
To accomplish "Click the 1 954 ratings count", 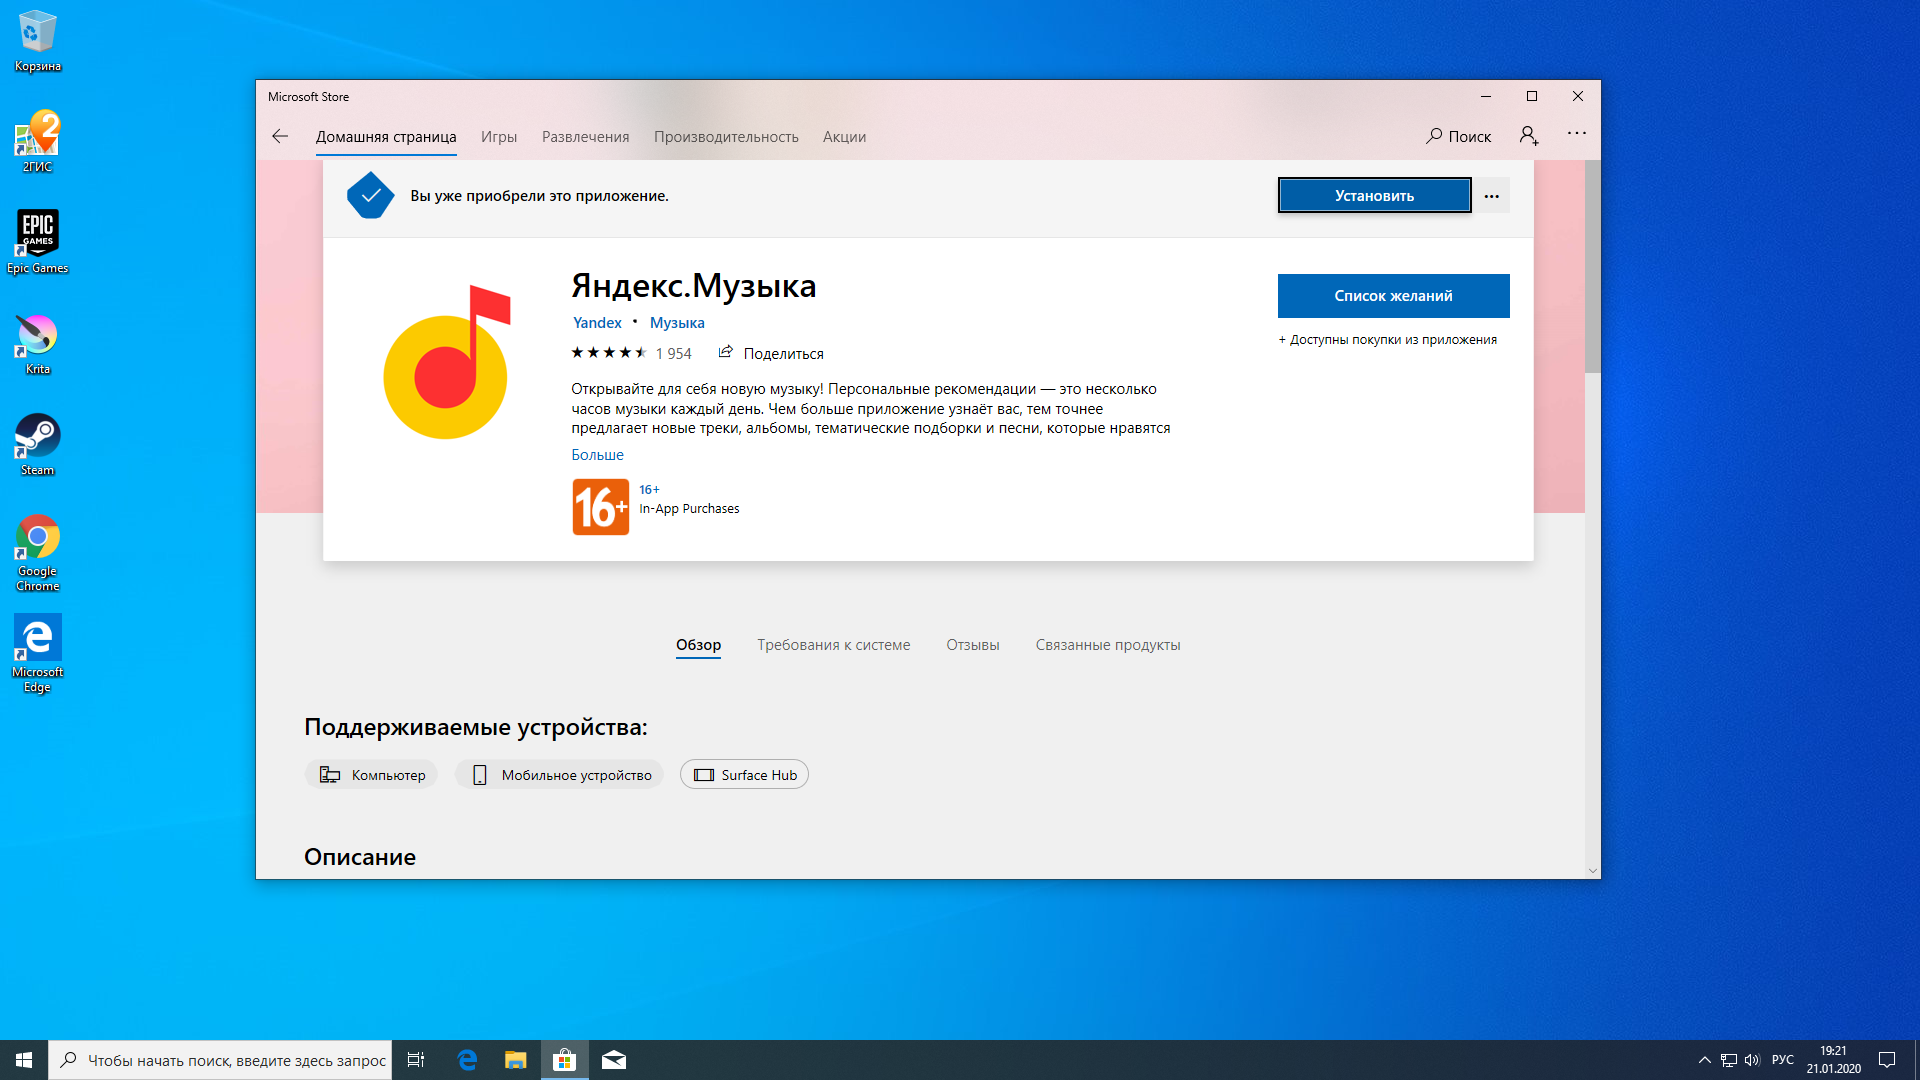I will [x=674, y=354].
